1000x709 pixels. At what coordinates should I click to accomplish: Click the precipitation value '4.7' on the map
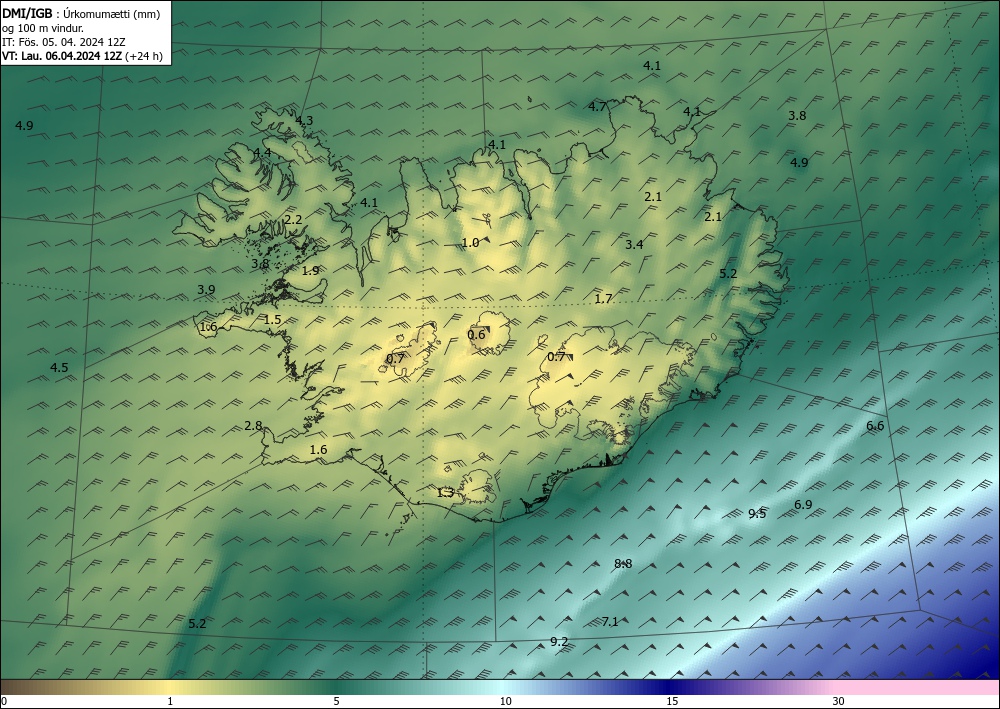(x=598, y=106)
